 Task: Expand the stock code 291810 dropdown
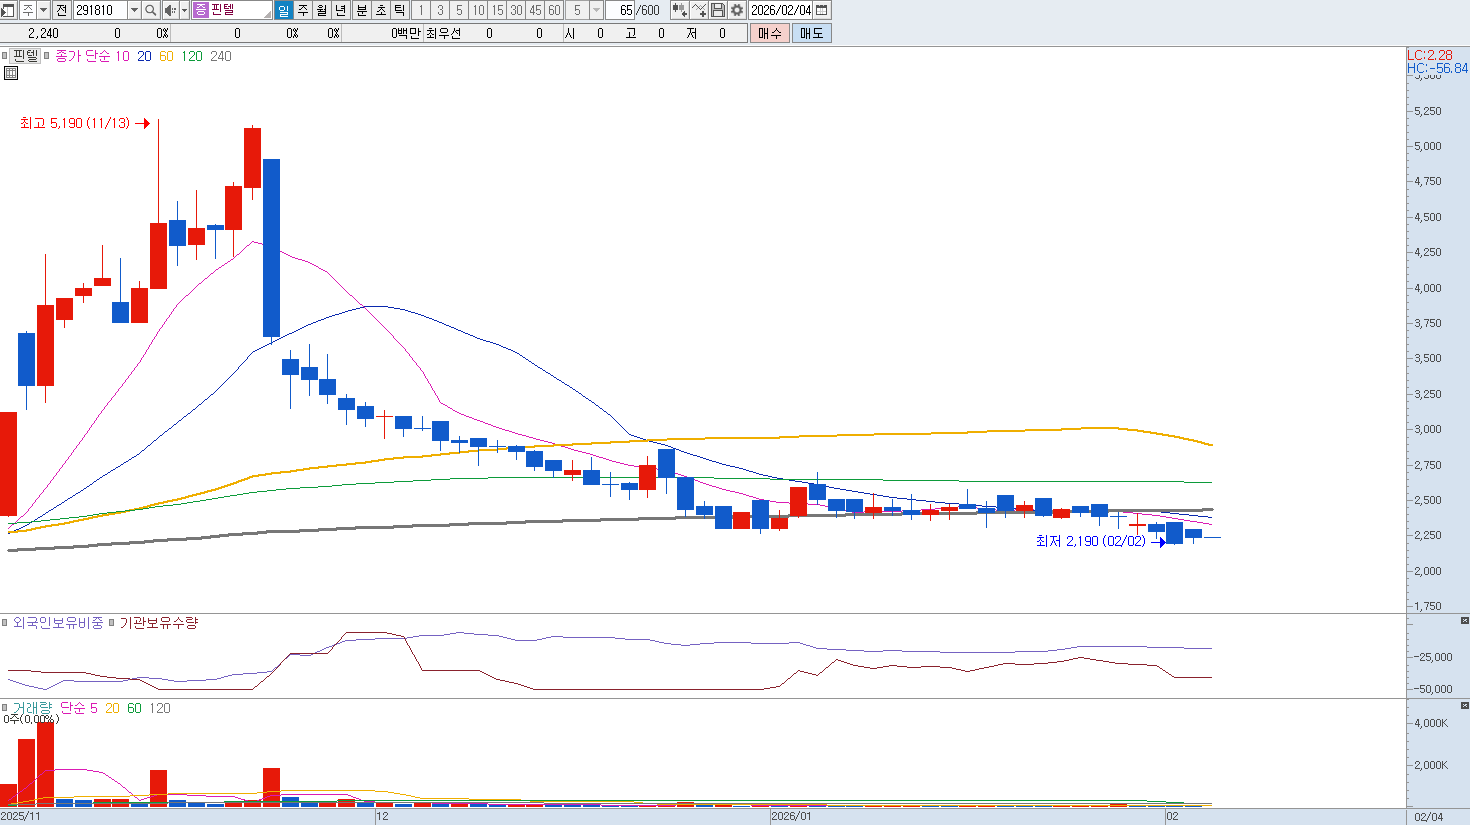tap(134, 10)
